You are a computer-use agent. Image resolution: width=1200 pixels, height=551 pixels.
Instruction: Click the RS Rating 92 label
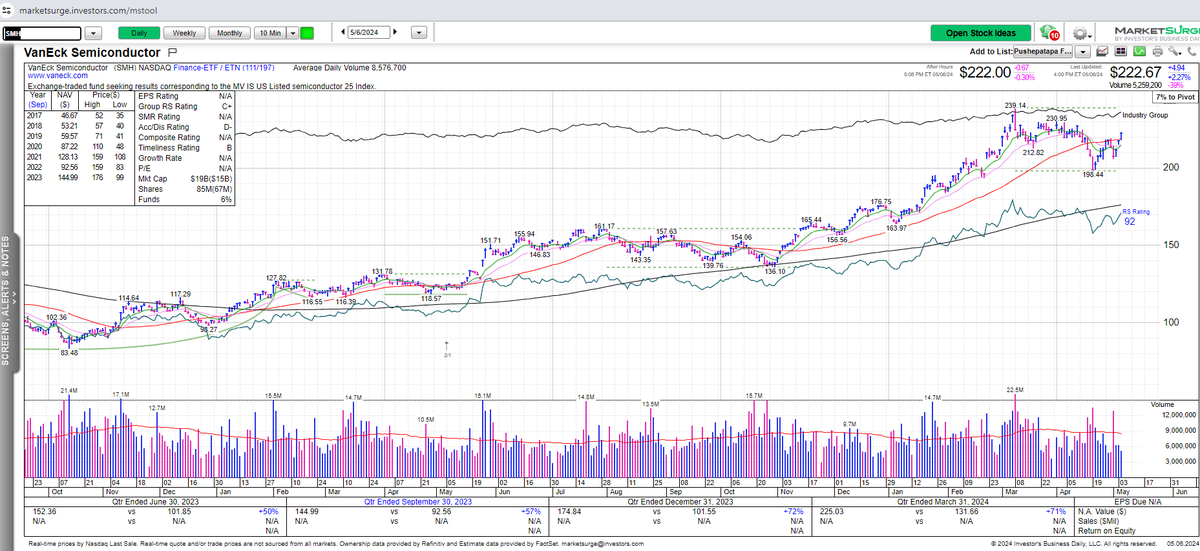[1136, 217]
